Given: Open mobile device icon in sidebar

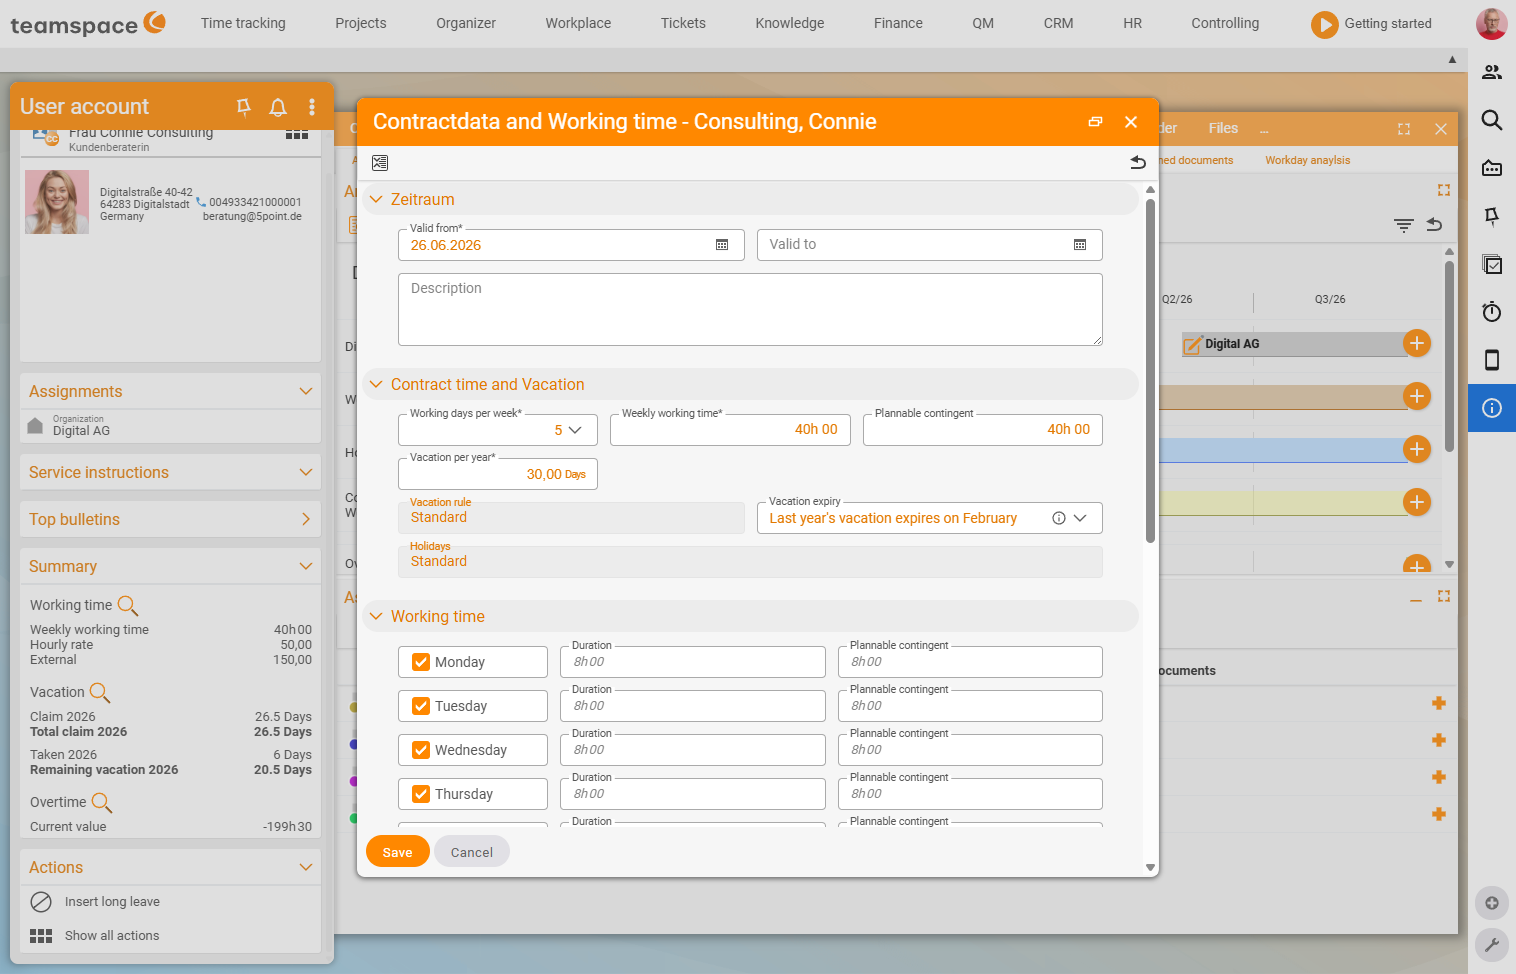Looking at the screenshot, I should (1492, 360).
